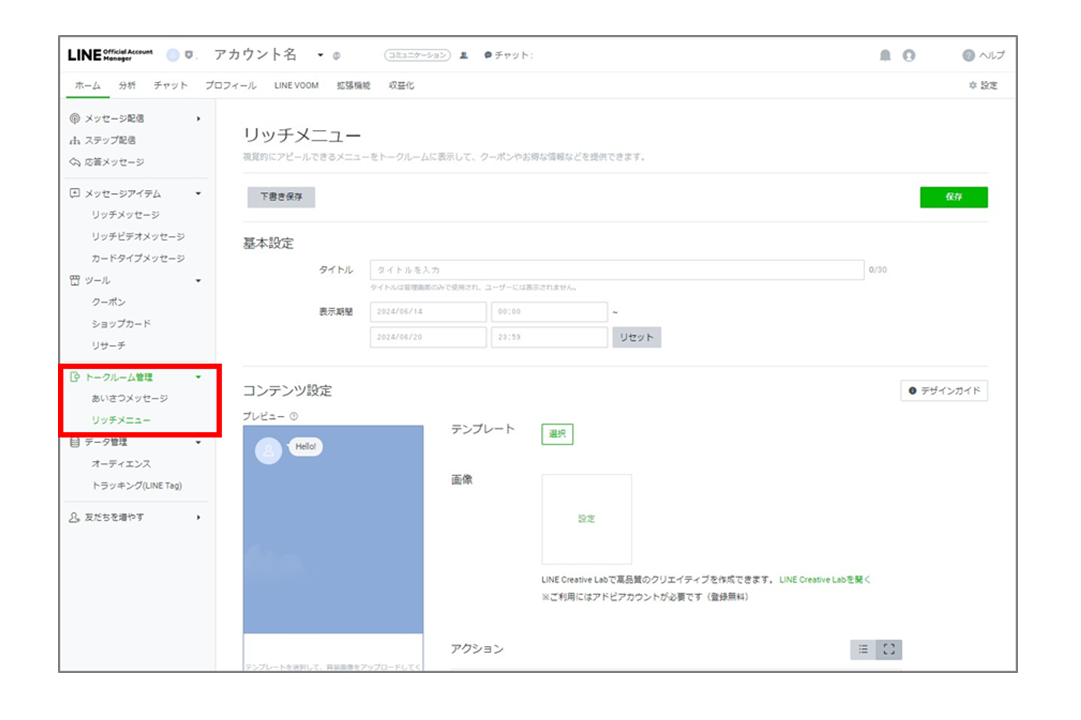Viewport: 1081px width, 720px height.
Task: Collapse the トークルーム管理 section arrow
Action: (x=199, y=377)
